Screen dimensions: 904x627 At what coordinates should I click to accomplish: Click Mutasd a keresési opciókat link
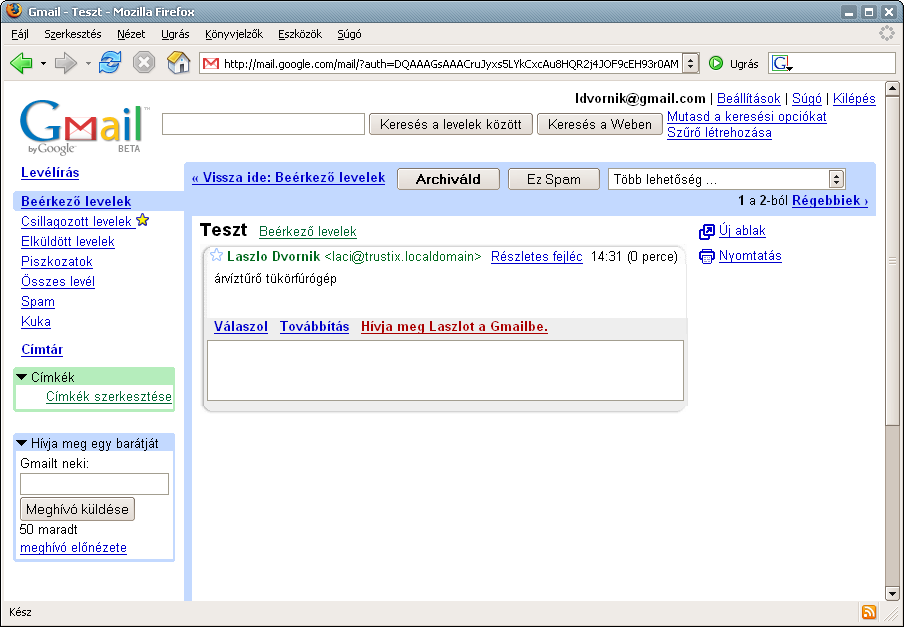click(747, 116)
